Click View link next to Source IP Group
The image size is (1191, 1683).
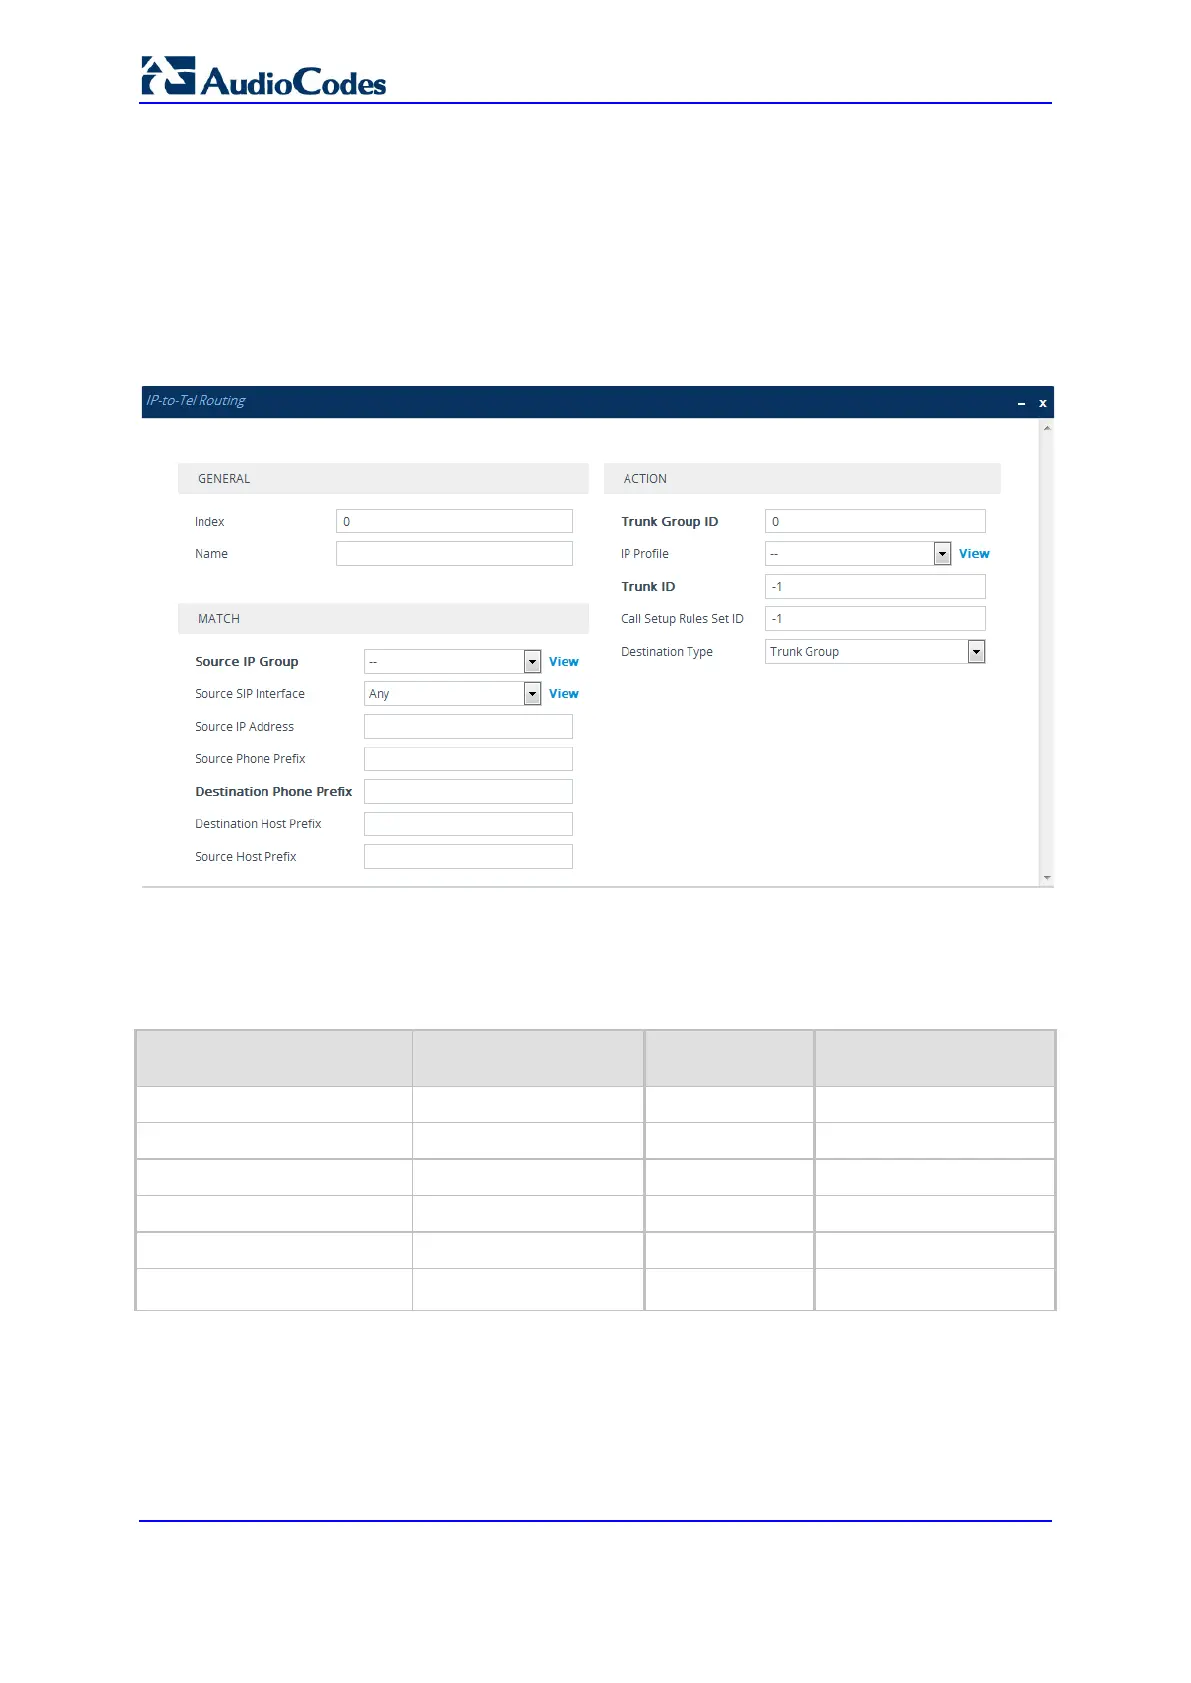tap(564, 662)
